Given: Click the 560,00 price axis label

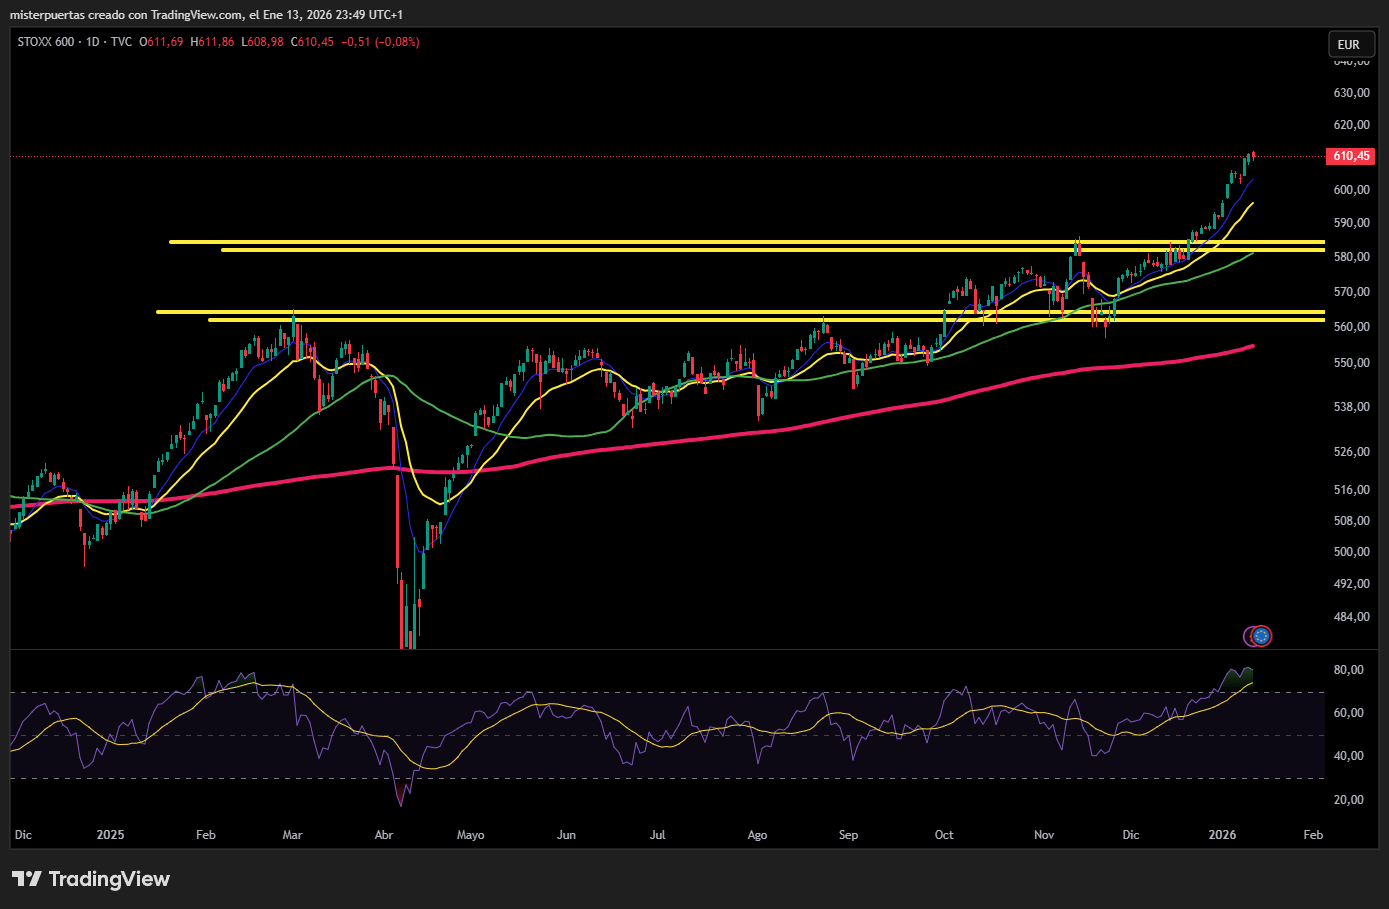Looking at the screenshot, I should tap(1351, 327).
